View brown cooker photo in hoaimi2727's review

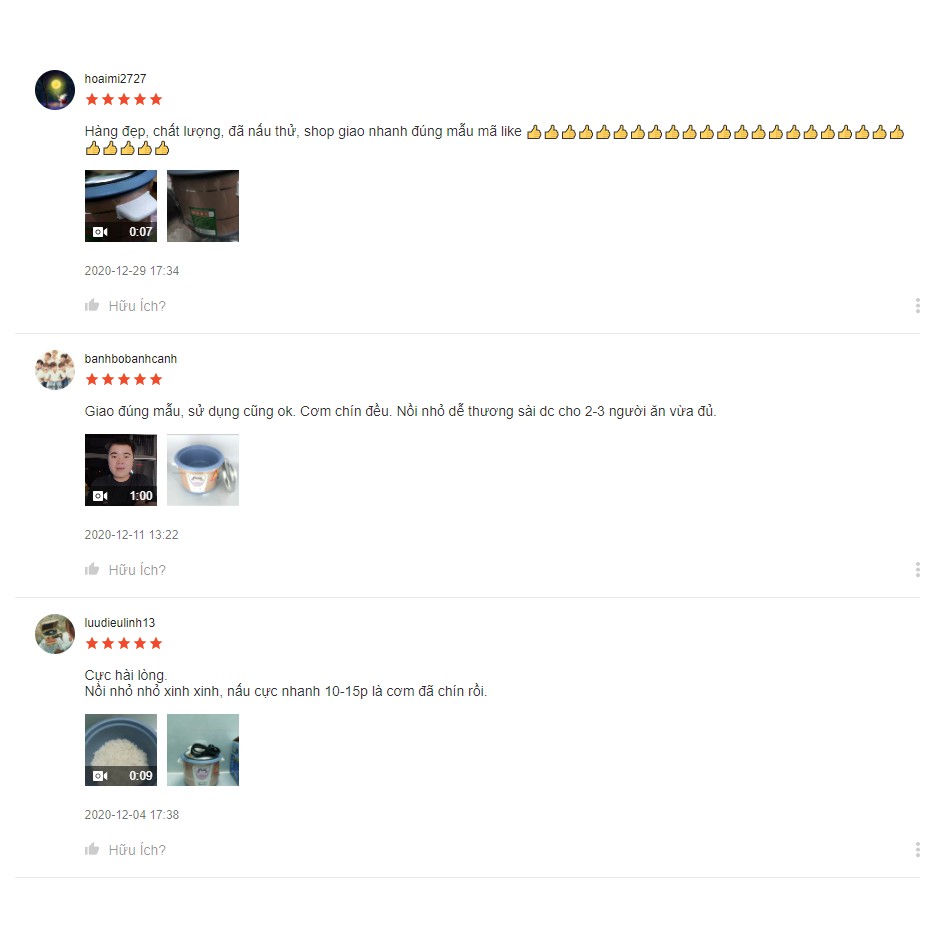[203, 205]
